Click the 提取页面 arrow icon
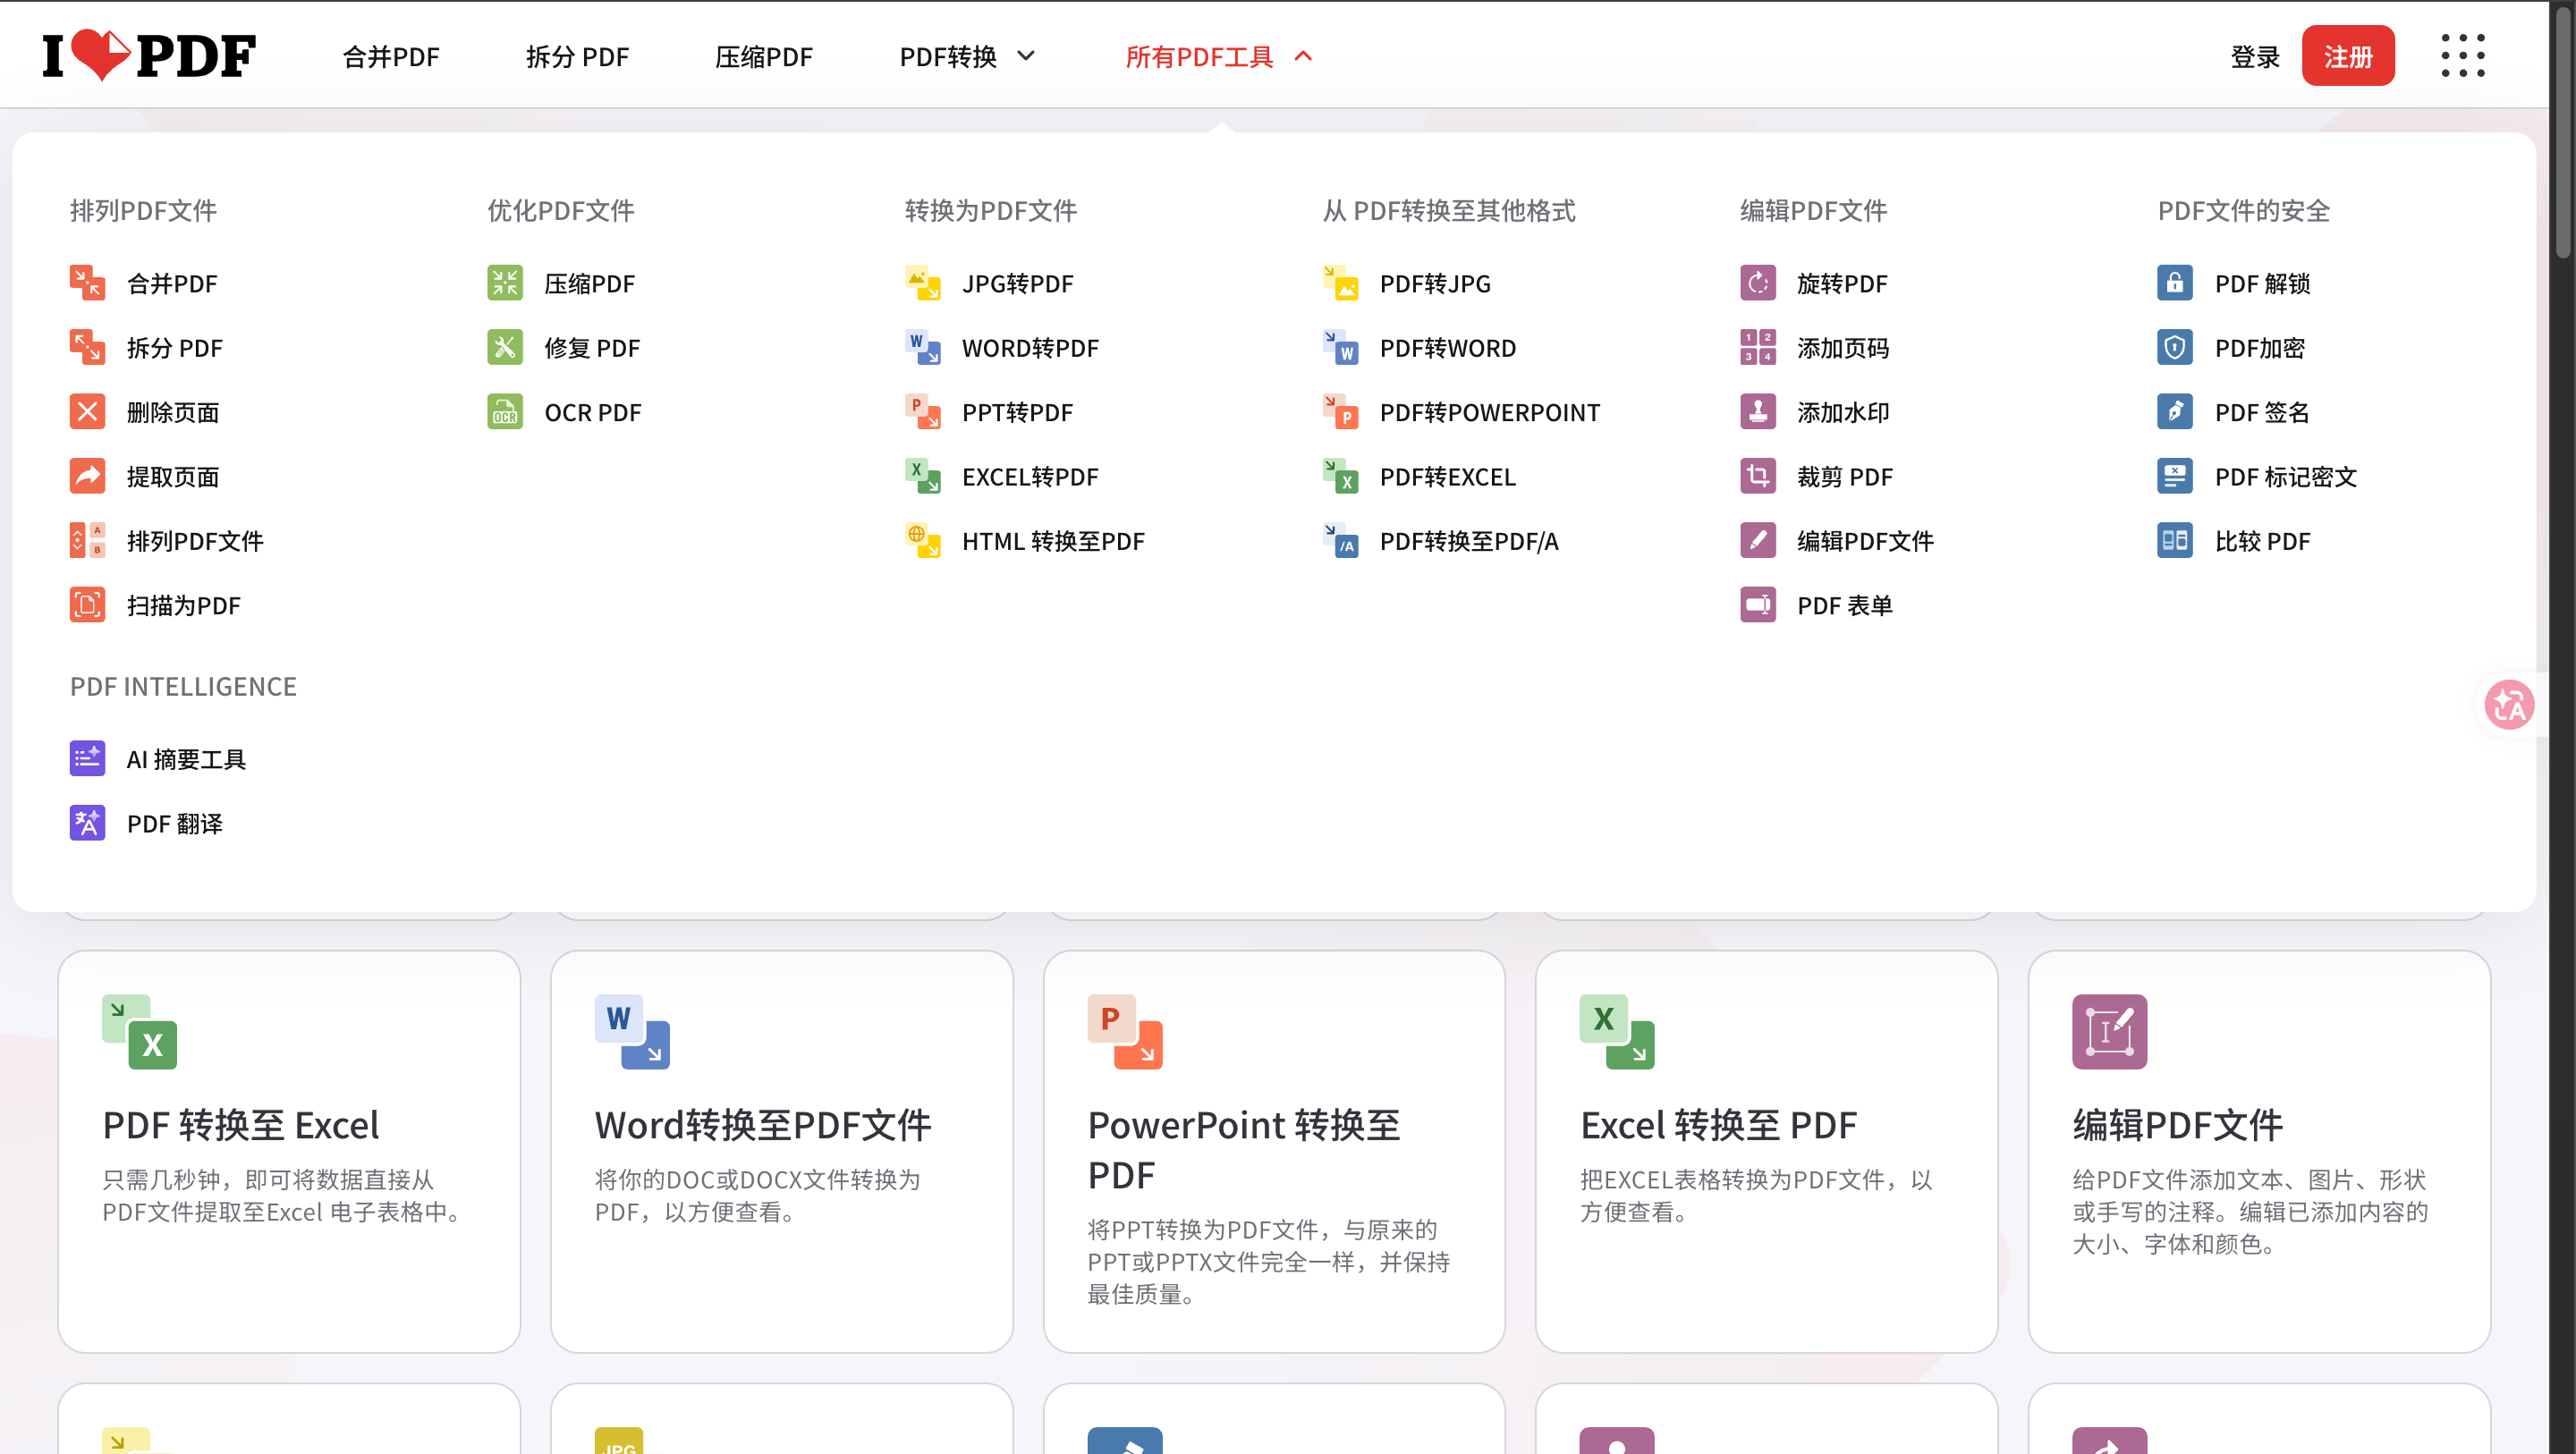The width and height of the screenshot is (2576, 1454). (x=87, y=476)
